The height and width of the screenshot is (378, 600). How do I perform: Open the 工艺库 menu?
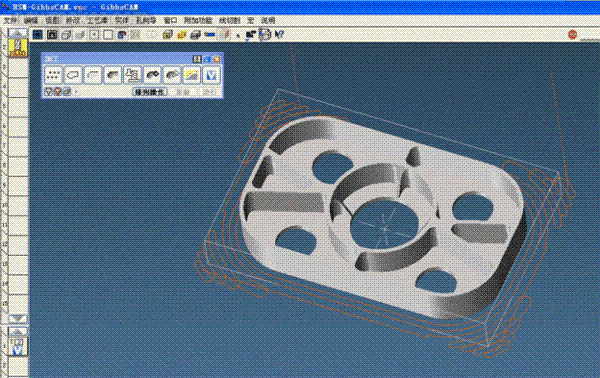point(97,20)
